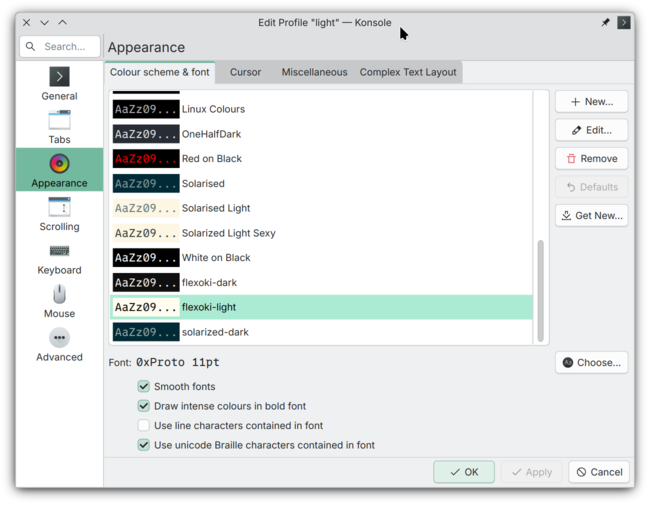Click the pin icon in title bar
The height and width of the screenshot is (506, 650).
coord(605,22)
